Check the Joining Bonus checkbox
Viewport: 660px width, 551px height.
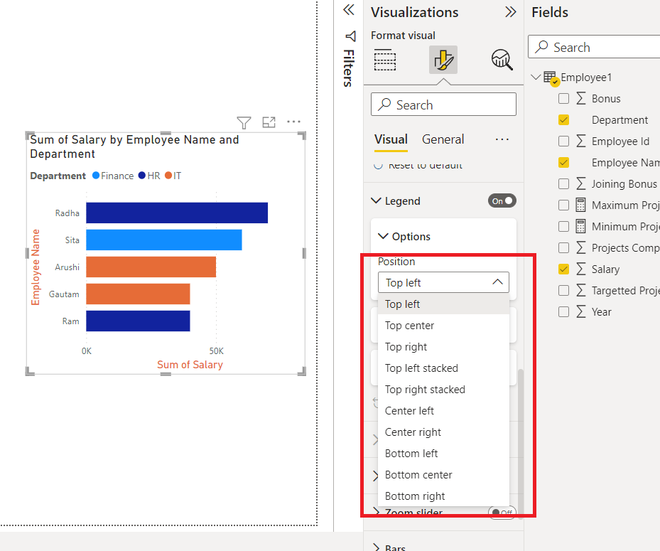pos(563,184)
